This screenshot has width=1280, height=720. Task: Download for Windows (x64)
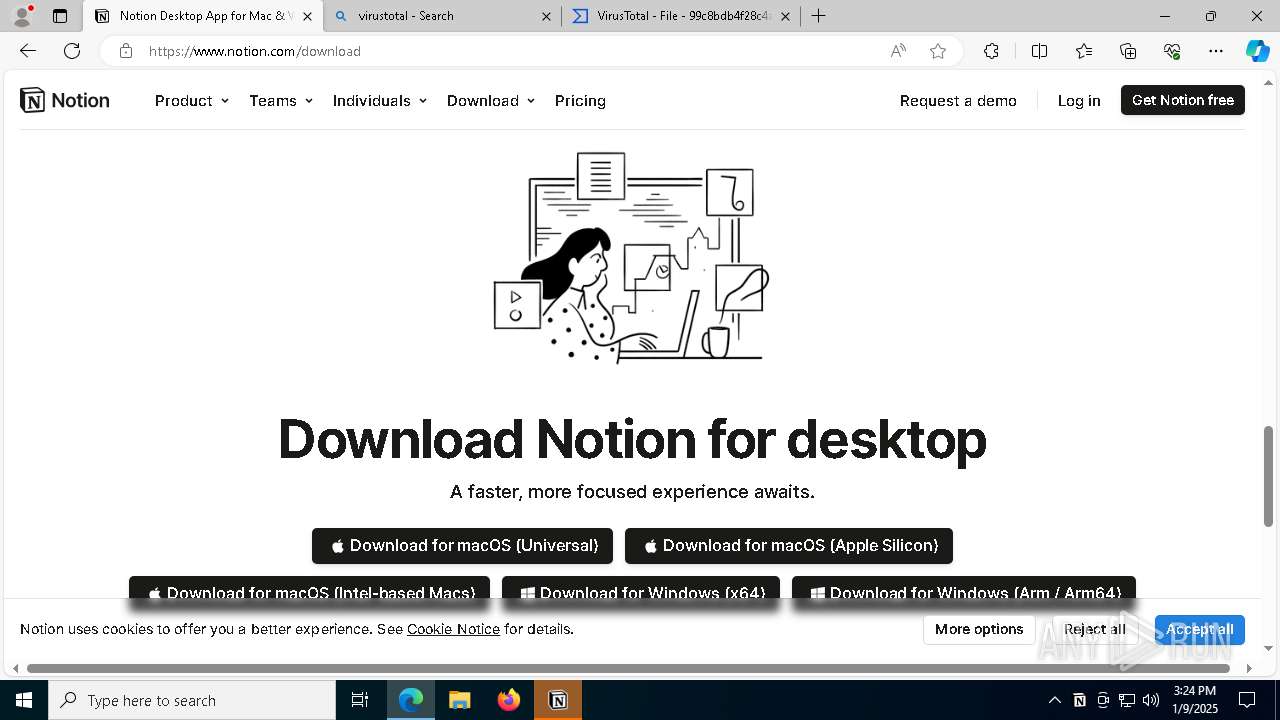click(641, 589)
